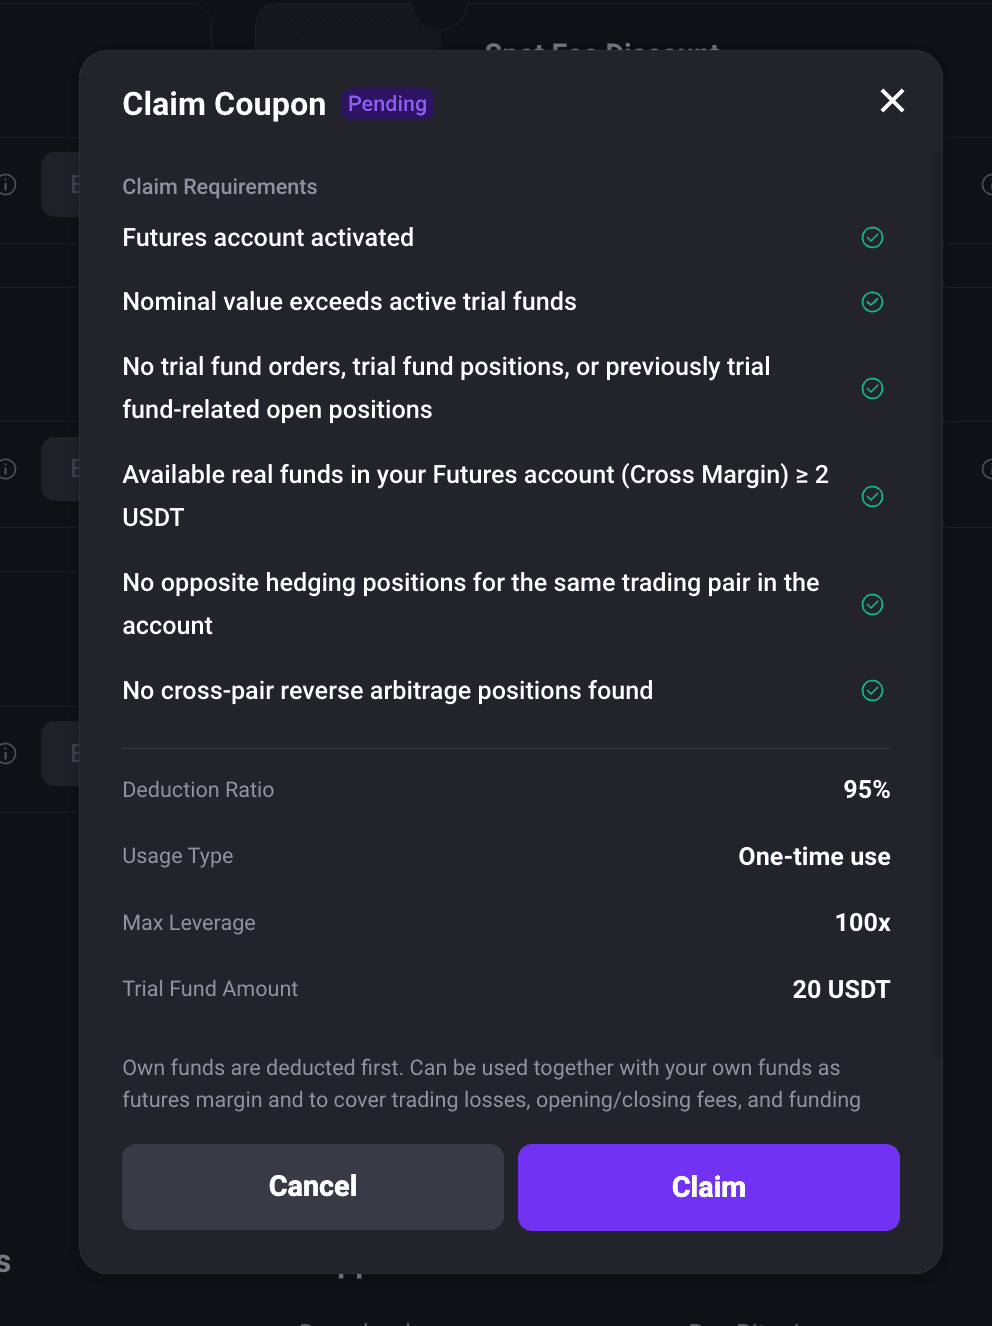The height and width of the screenshot is (1326, 992).
Task: Click the 95% Deduction Ratio value
Action: (x=866, y=790)
